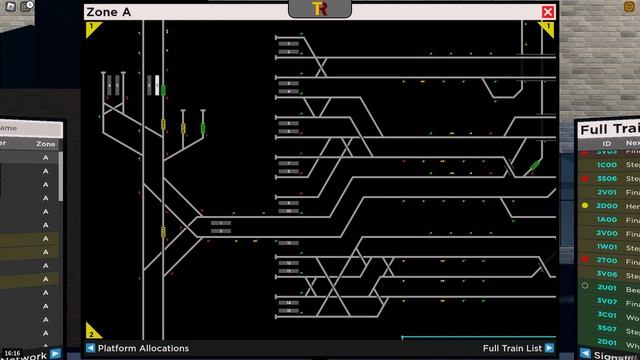Screen dimensions: 640x360
Task: Click the orange icon in top-right corner
Action: 629,7
